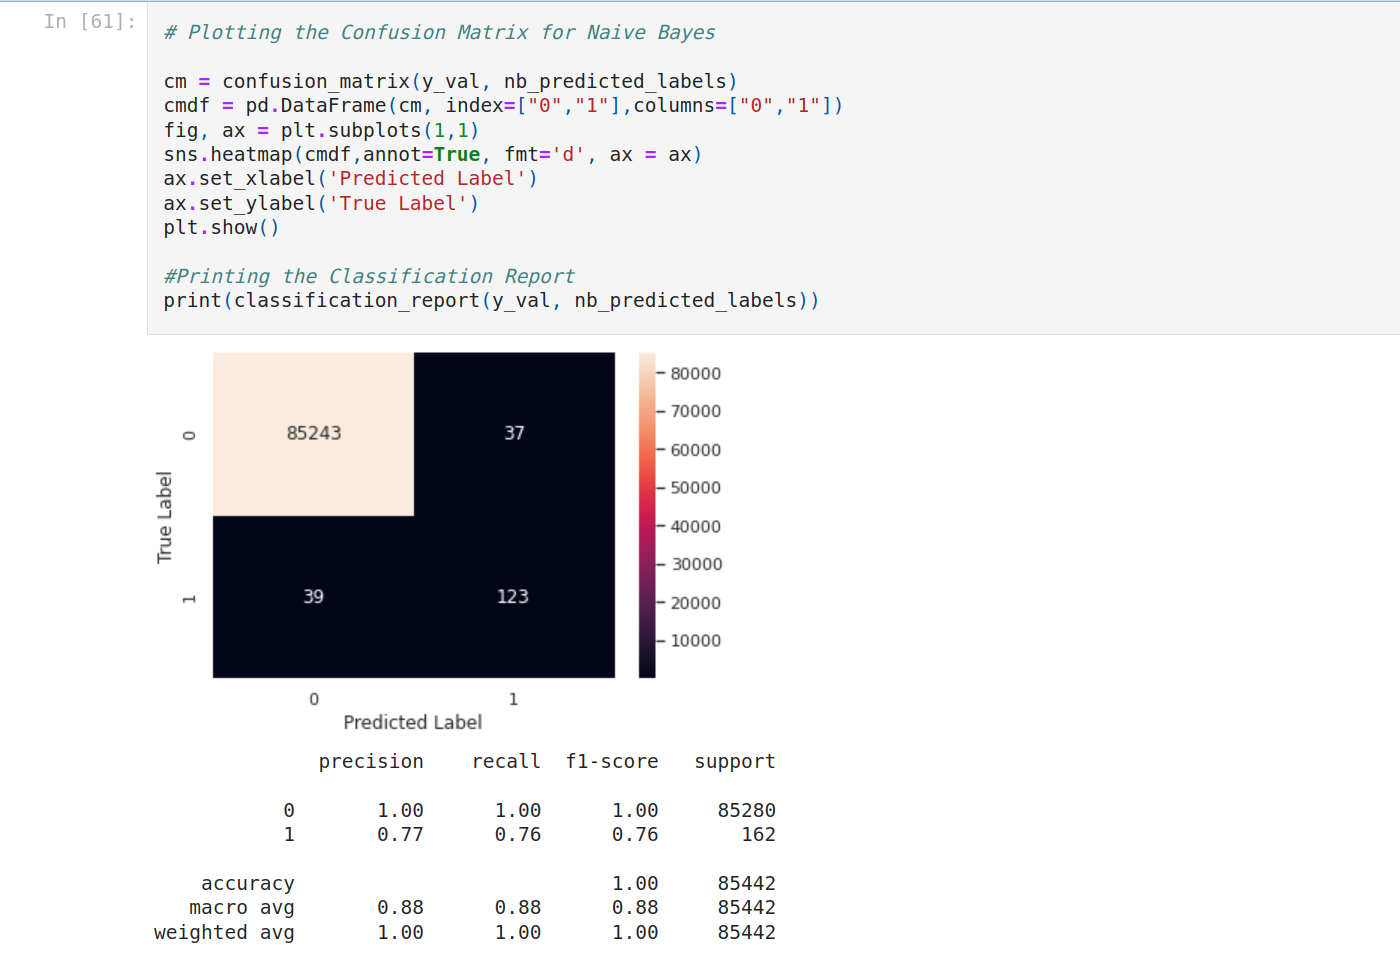Click the 'Predicted Label' x-axis title
1400x973 pixels.
coord(413,722)
